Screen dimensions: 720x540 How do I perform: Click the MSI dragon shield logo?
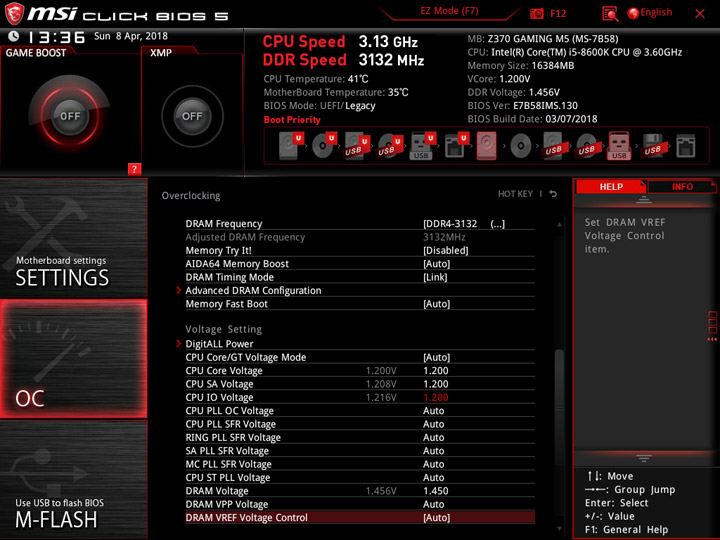[x=14, y=13]
